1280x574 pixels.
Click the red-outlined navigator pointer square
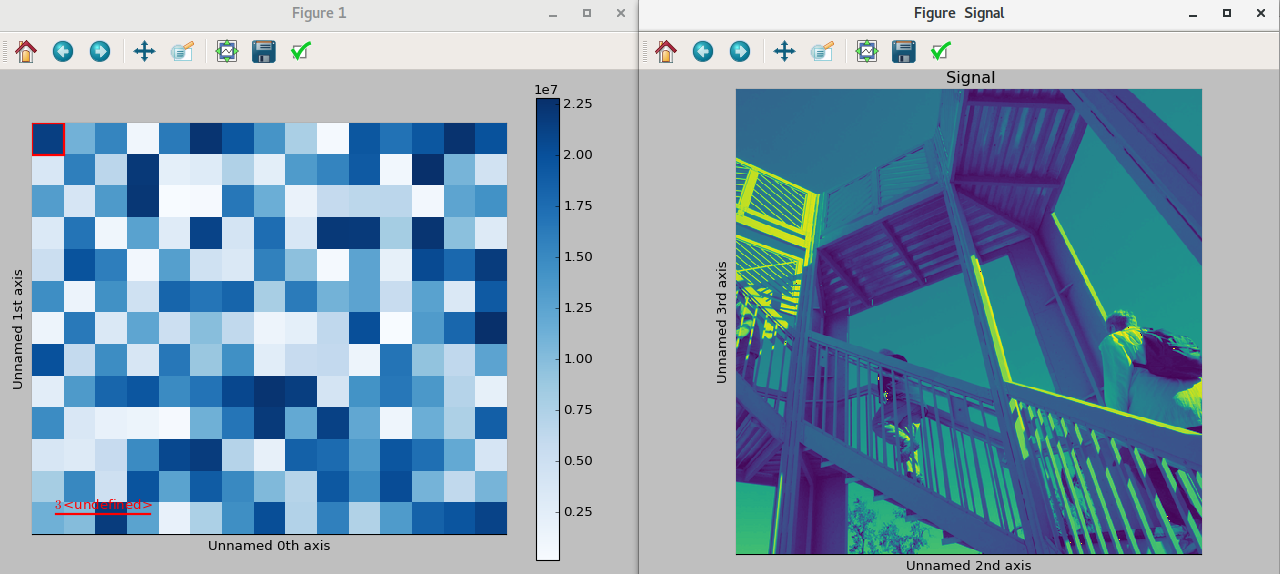(x=48, y=139)
